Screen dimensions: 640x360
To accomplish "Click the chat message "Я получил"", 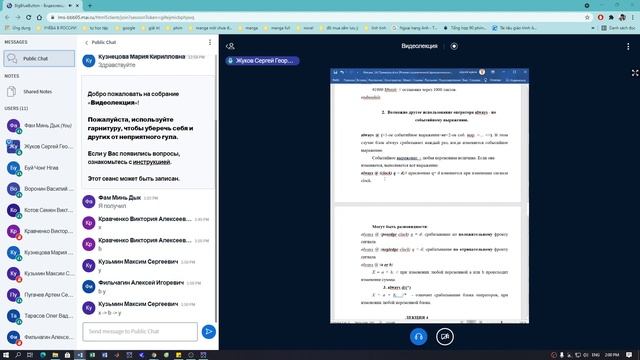I will point(112,206).
